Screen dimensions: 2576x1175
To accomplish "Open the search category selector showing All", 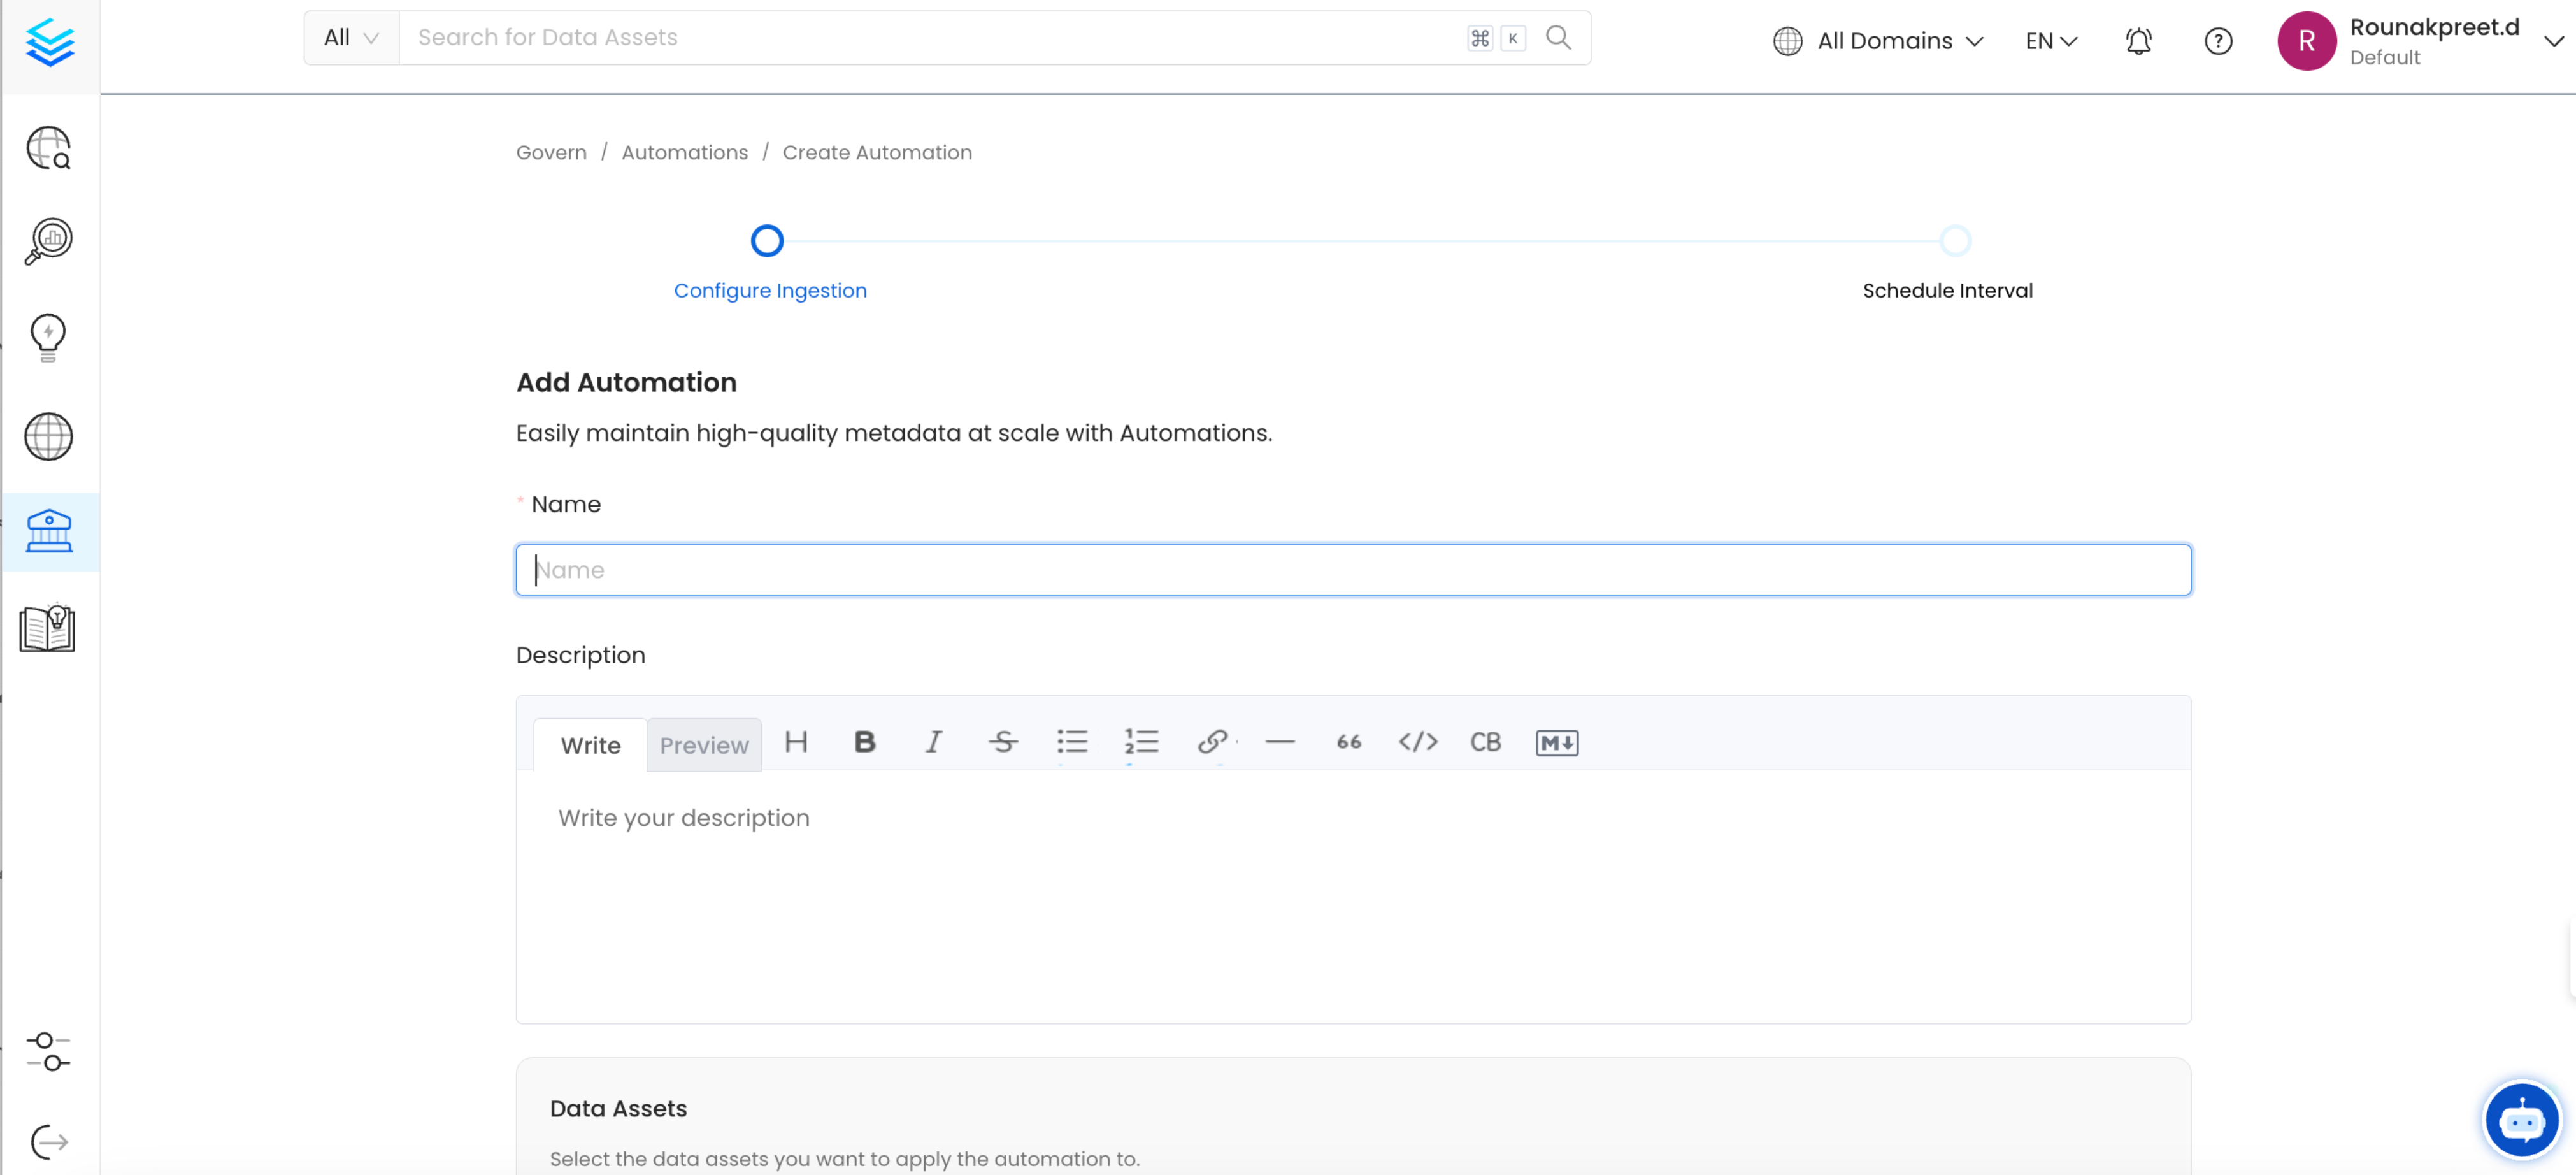I will click(350, 37).
